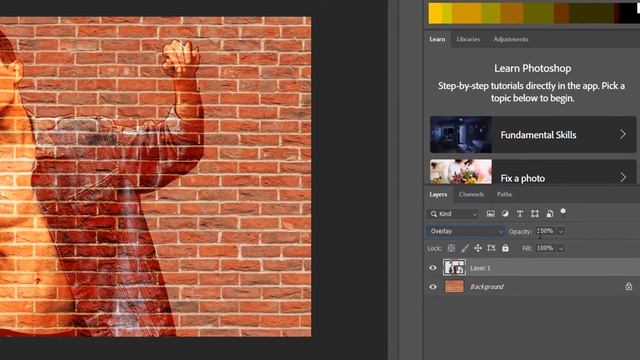
Task: Select the Background layer thumbnail
Action: (x=454, y=287)
